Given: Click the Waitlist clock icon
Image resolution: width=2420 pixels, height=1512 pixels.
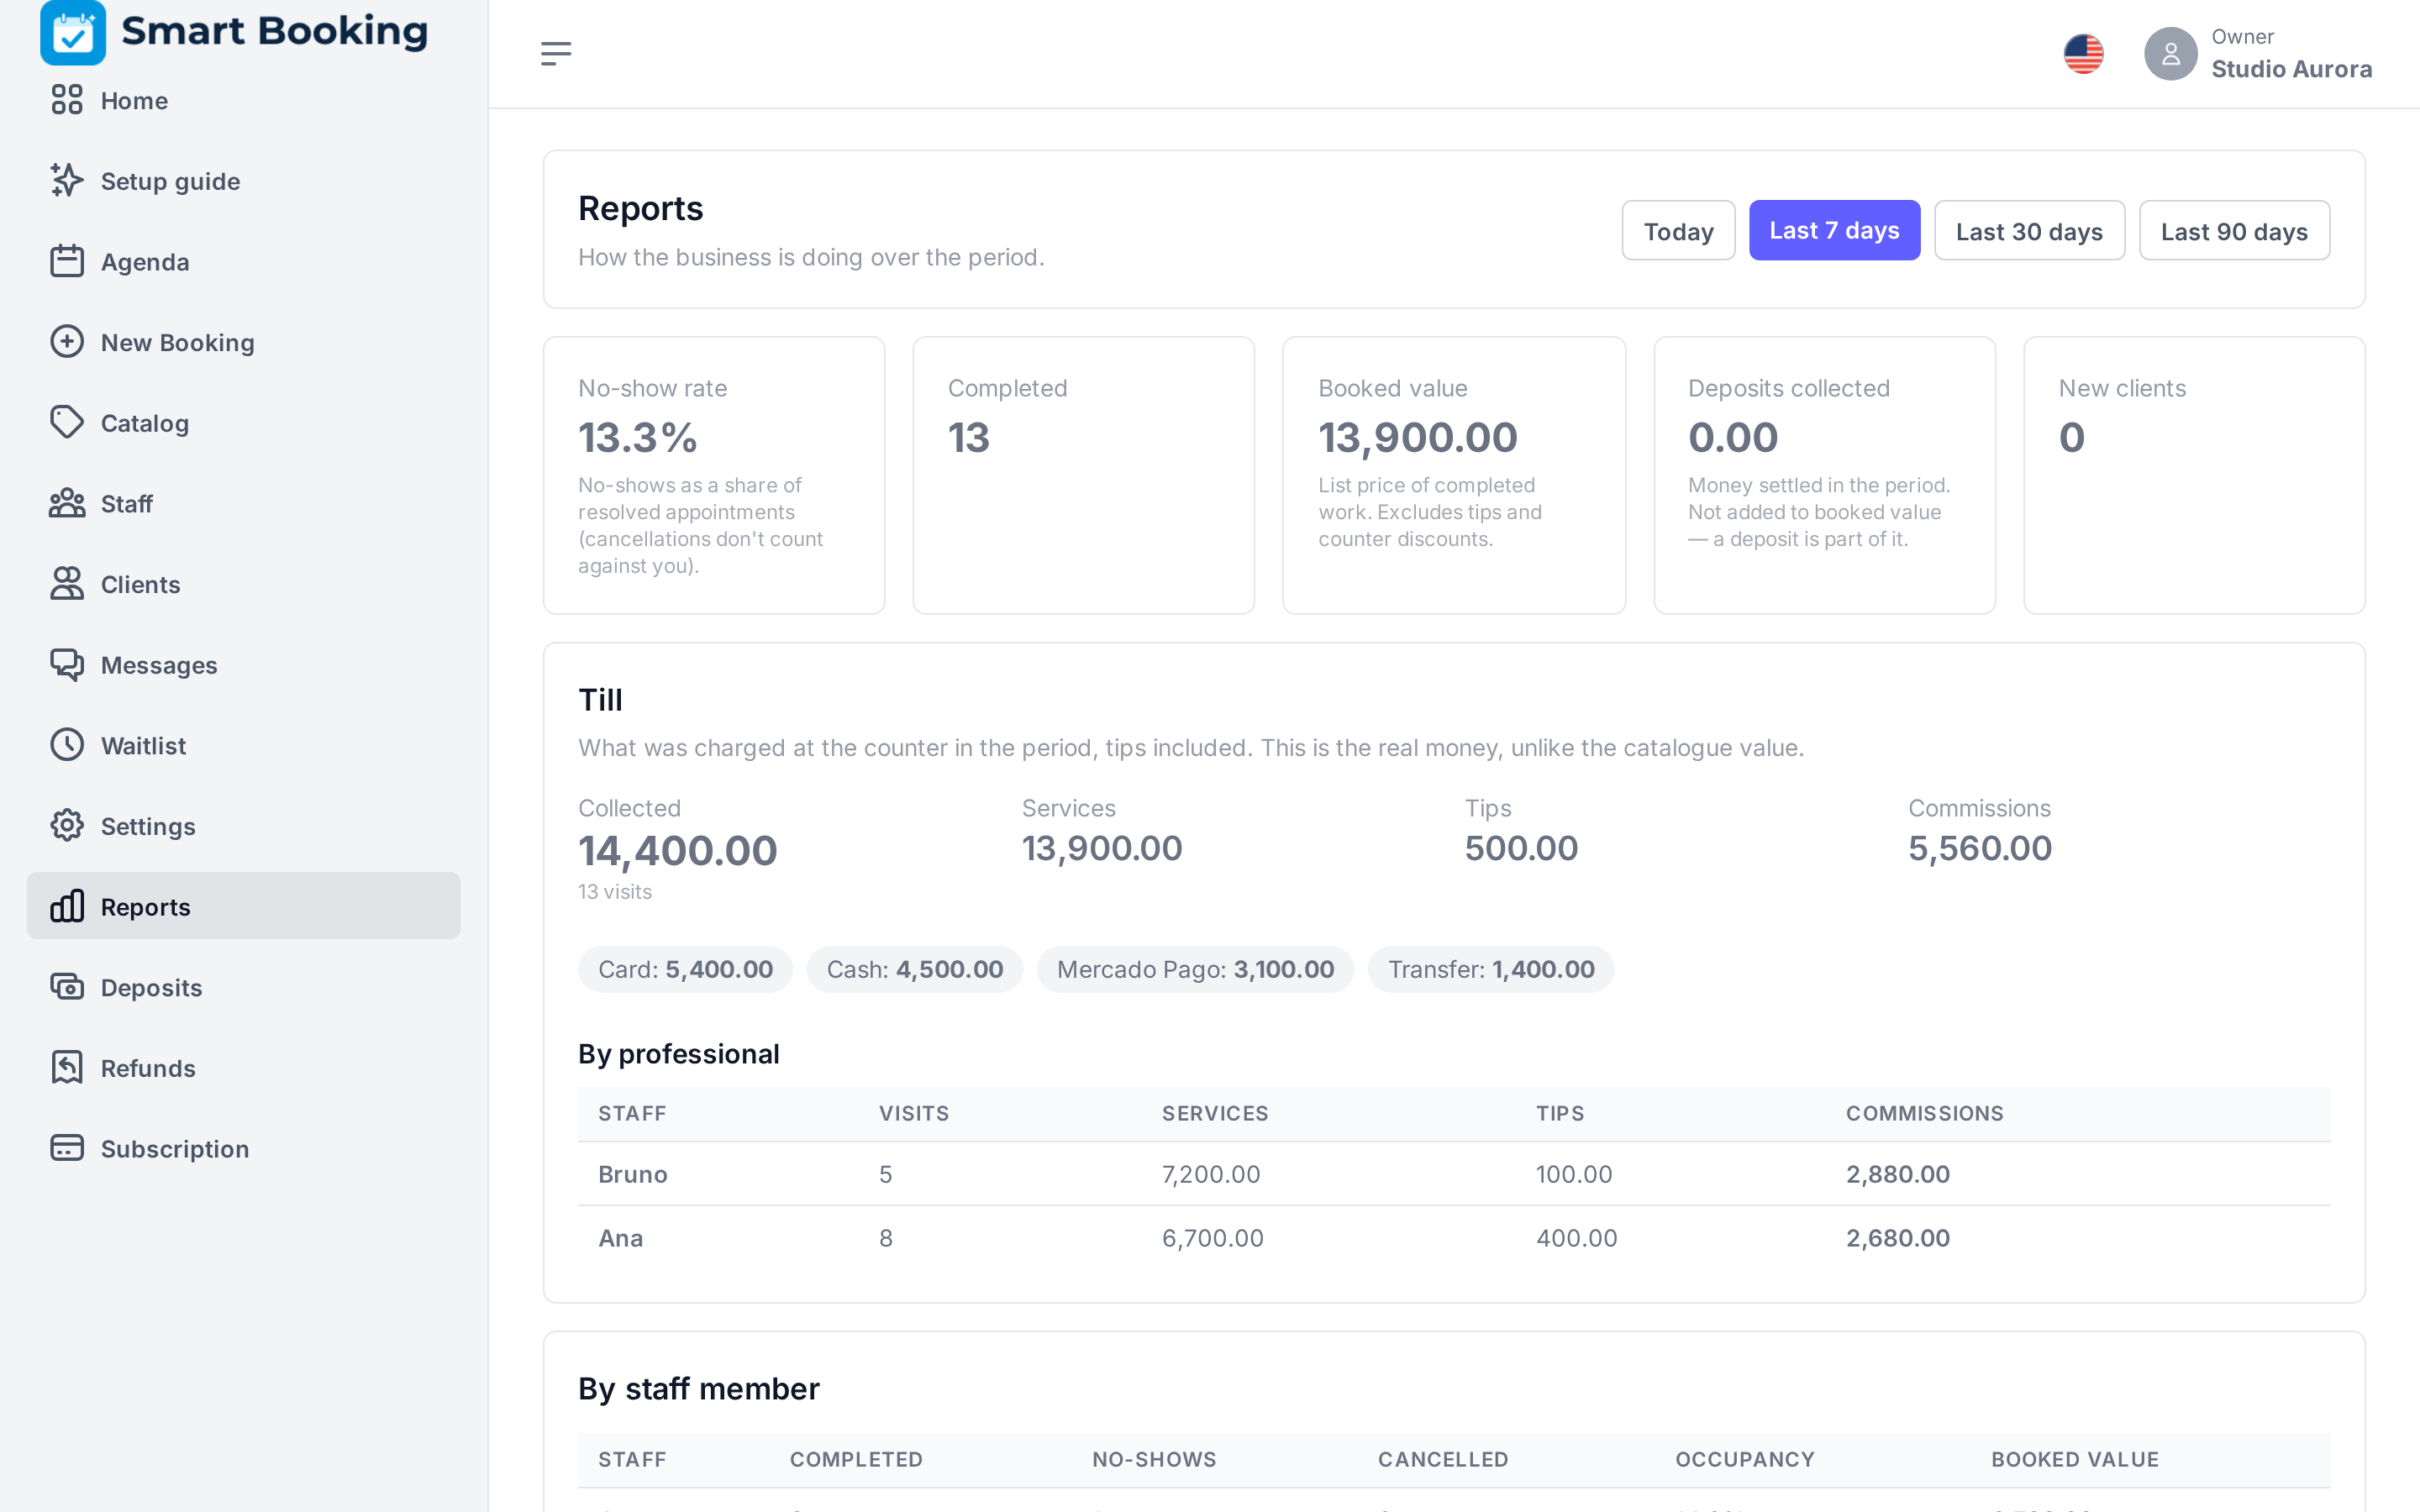Looking at the screenshot, I should pyautogui.click(x=67, y=745).
